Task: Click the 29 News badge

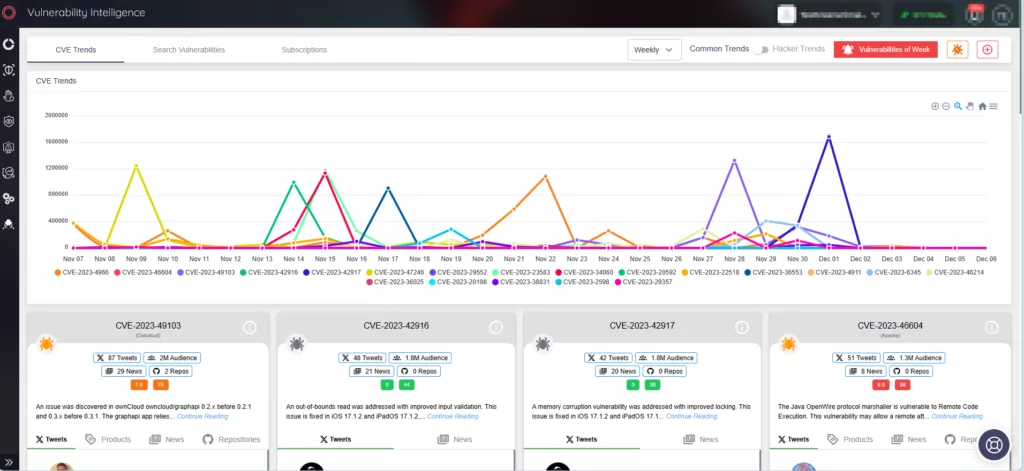Action: (123, 371)
